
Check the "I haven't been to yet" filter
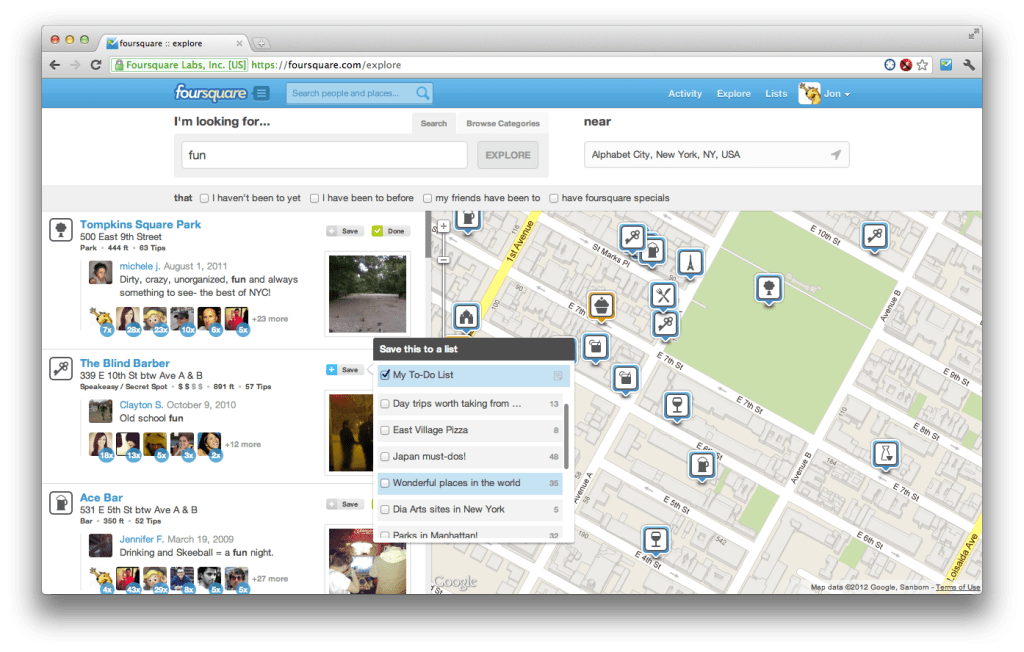205,198
